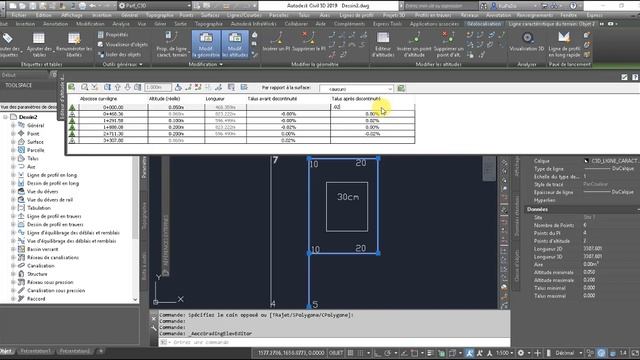
Task: Expand the Dessin2 tree node
Action: coord(5,117)
